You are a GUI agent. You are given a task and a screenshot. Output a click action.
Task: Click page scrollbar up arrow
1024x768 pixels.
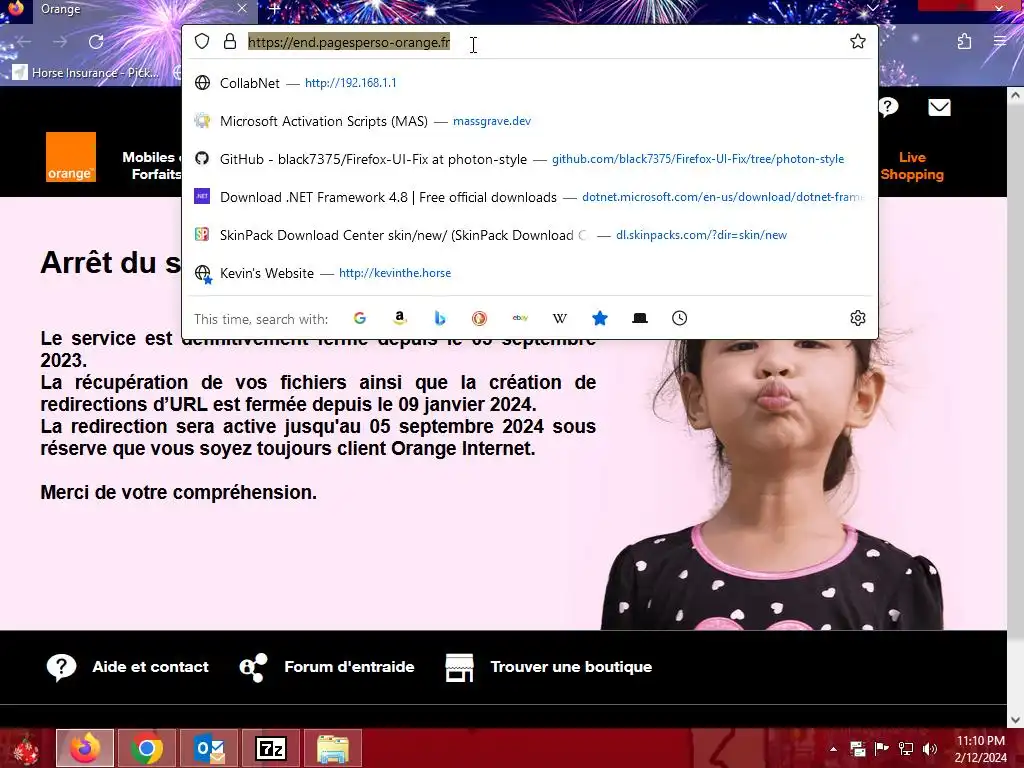click(x=1016, y=95)
